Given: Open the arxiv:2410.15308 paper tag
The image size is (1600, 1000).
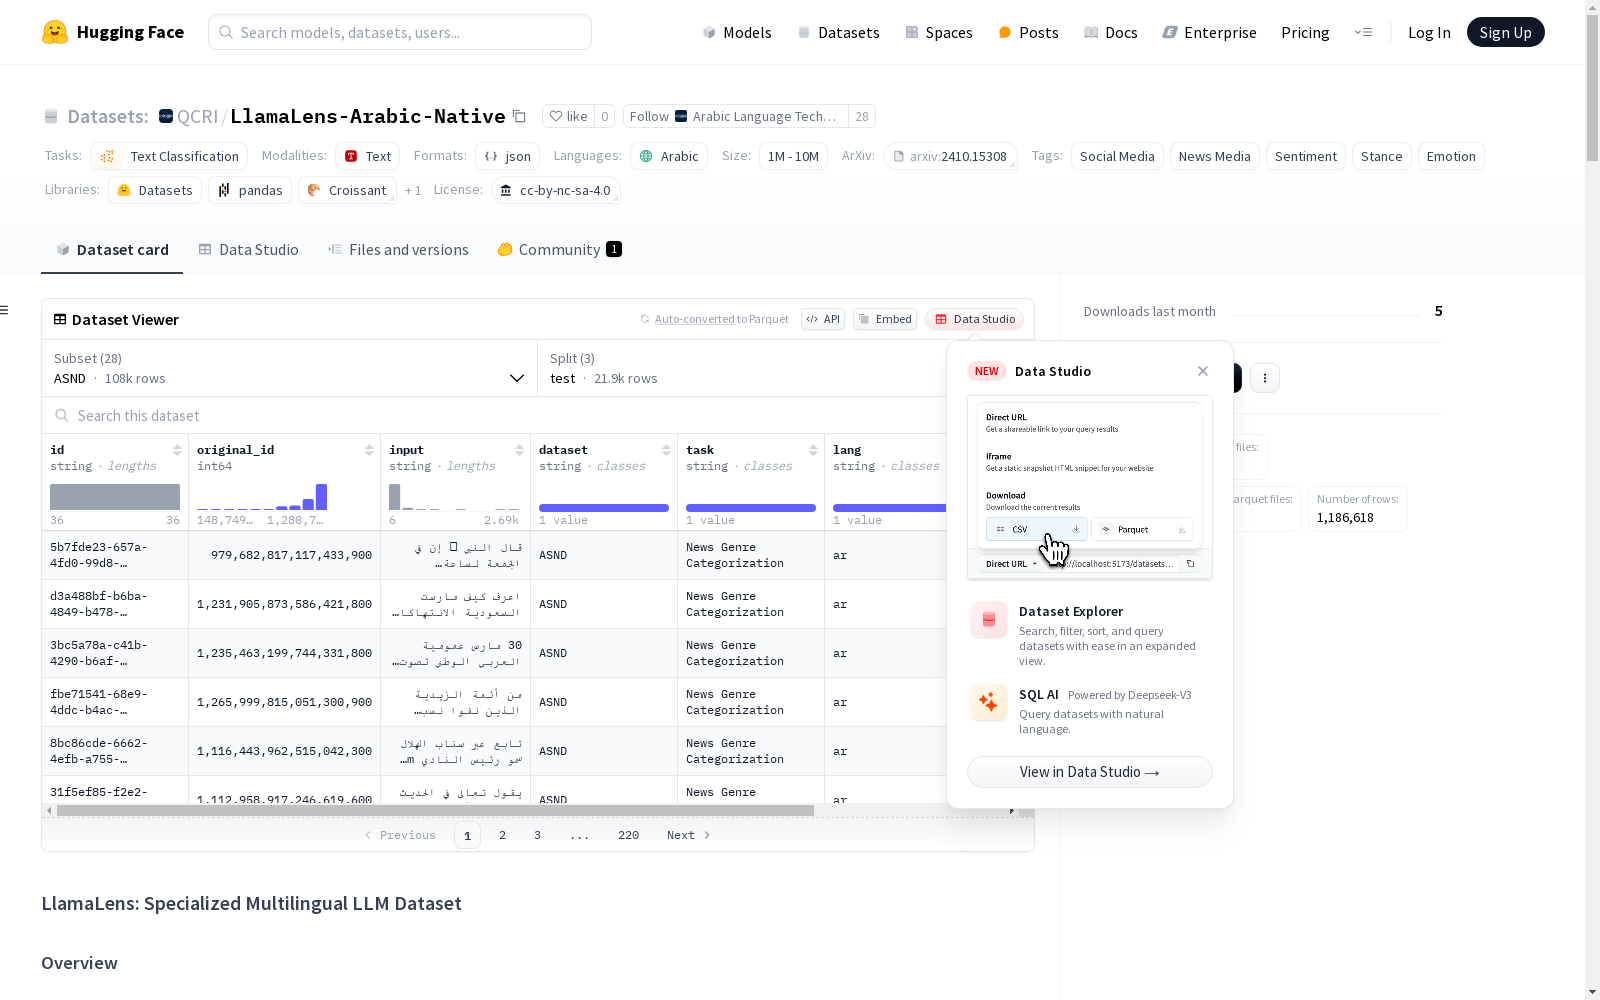Looking at the screenshot, I should point(950,156).
